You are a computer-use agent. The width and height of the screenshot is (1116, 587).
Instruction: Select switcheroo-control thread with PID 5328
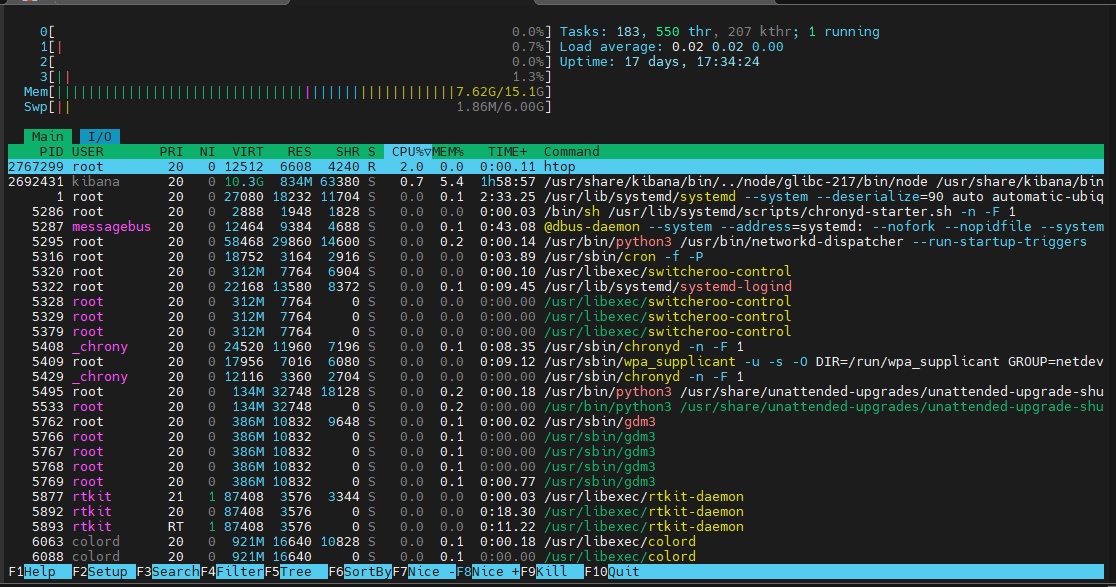click(x=556, y=302)
